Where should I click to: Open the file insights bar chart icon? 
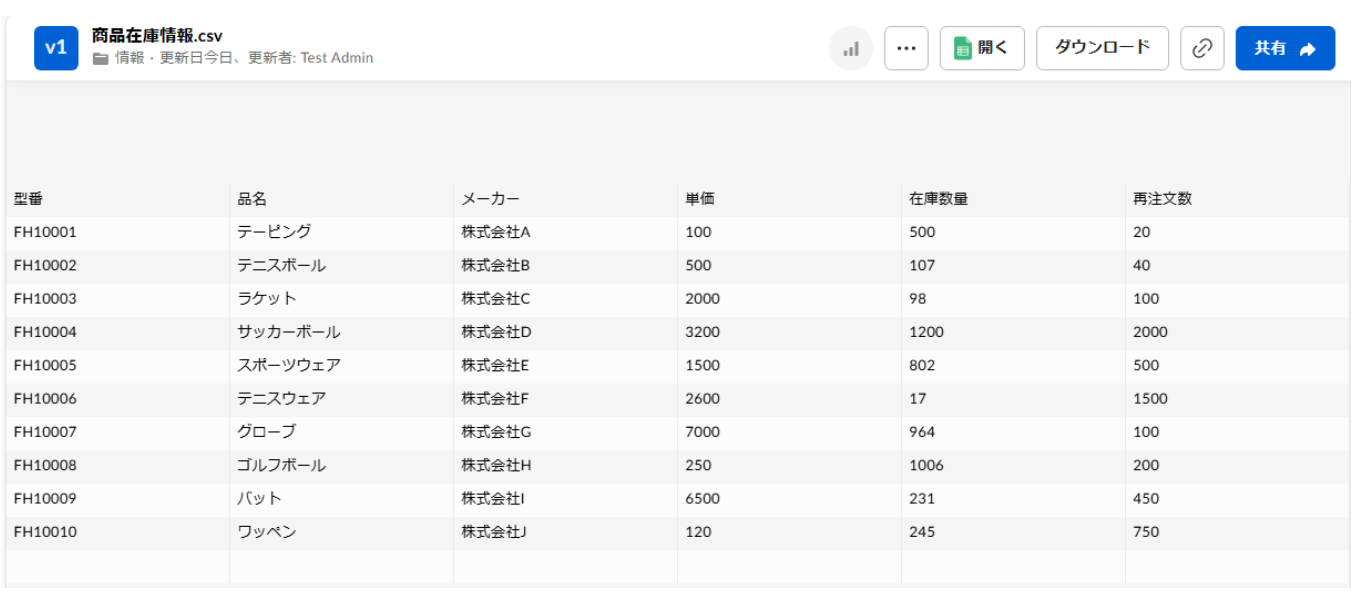point(851,48)
